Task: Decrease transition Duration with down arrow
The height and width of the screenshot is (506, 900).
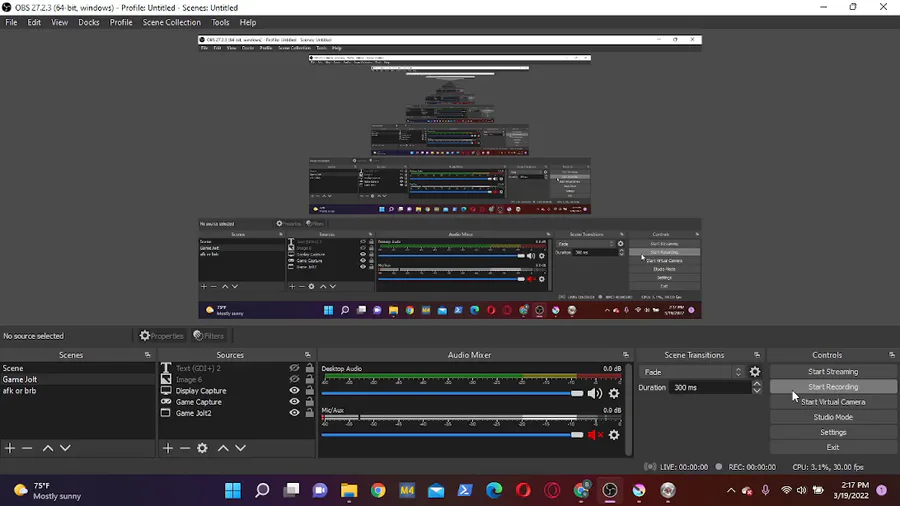Action: coord(757,391)
